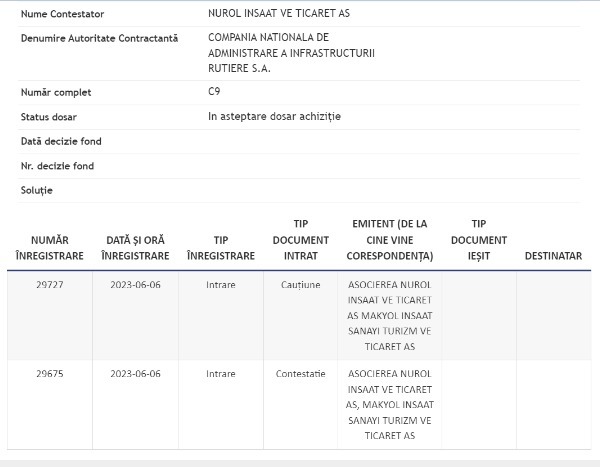The width and height of the screenshot is (600, 467).
Task: Select date 2023-06-06 in row 29727
Action: click(135, 285)
